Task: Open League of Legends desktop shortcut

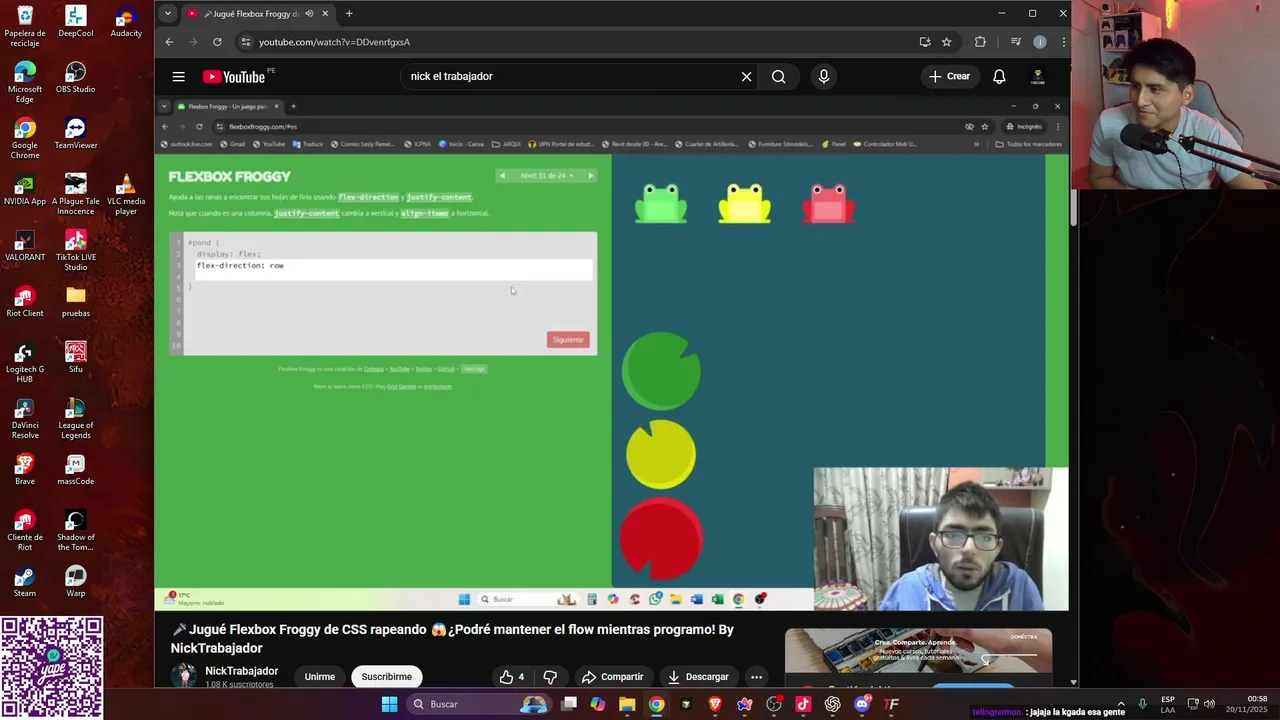Action: (76, 418)
